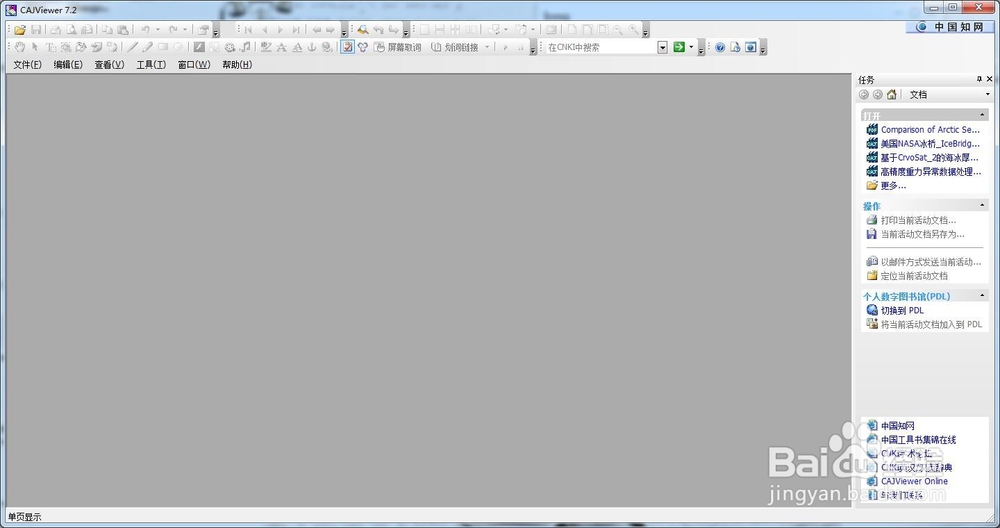
Task: Open the 文件(F) menu
Action: tap(27, 64)
